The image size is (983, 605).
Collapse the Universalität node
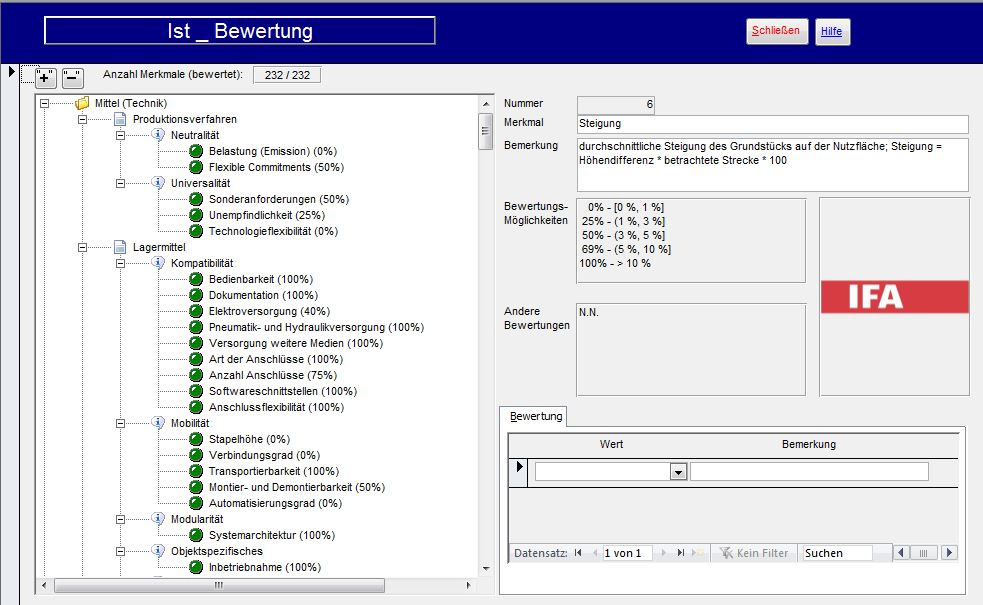click(x=120, y=183)
